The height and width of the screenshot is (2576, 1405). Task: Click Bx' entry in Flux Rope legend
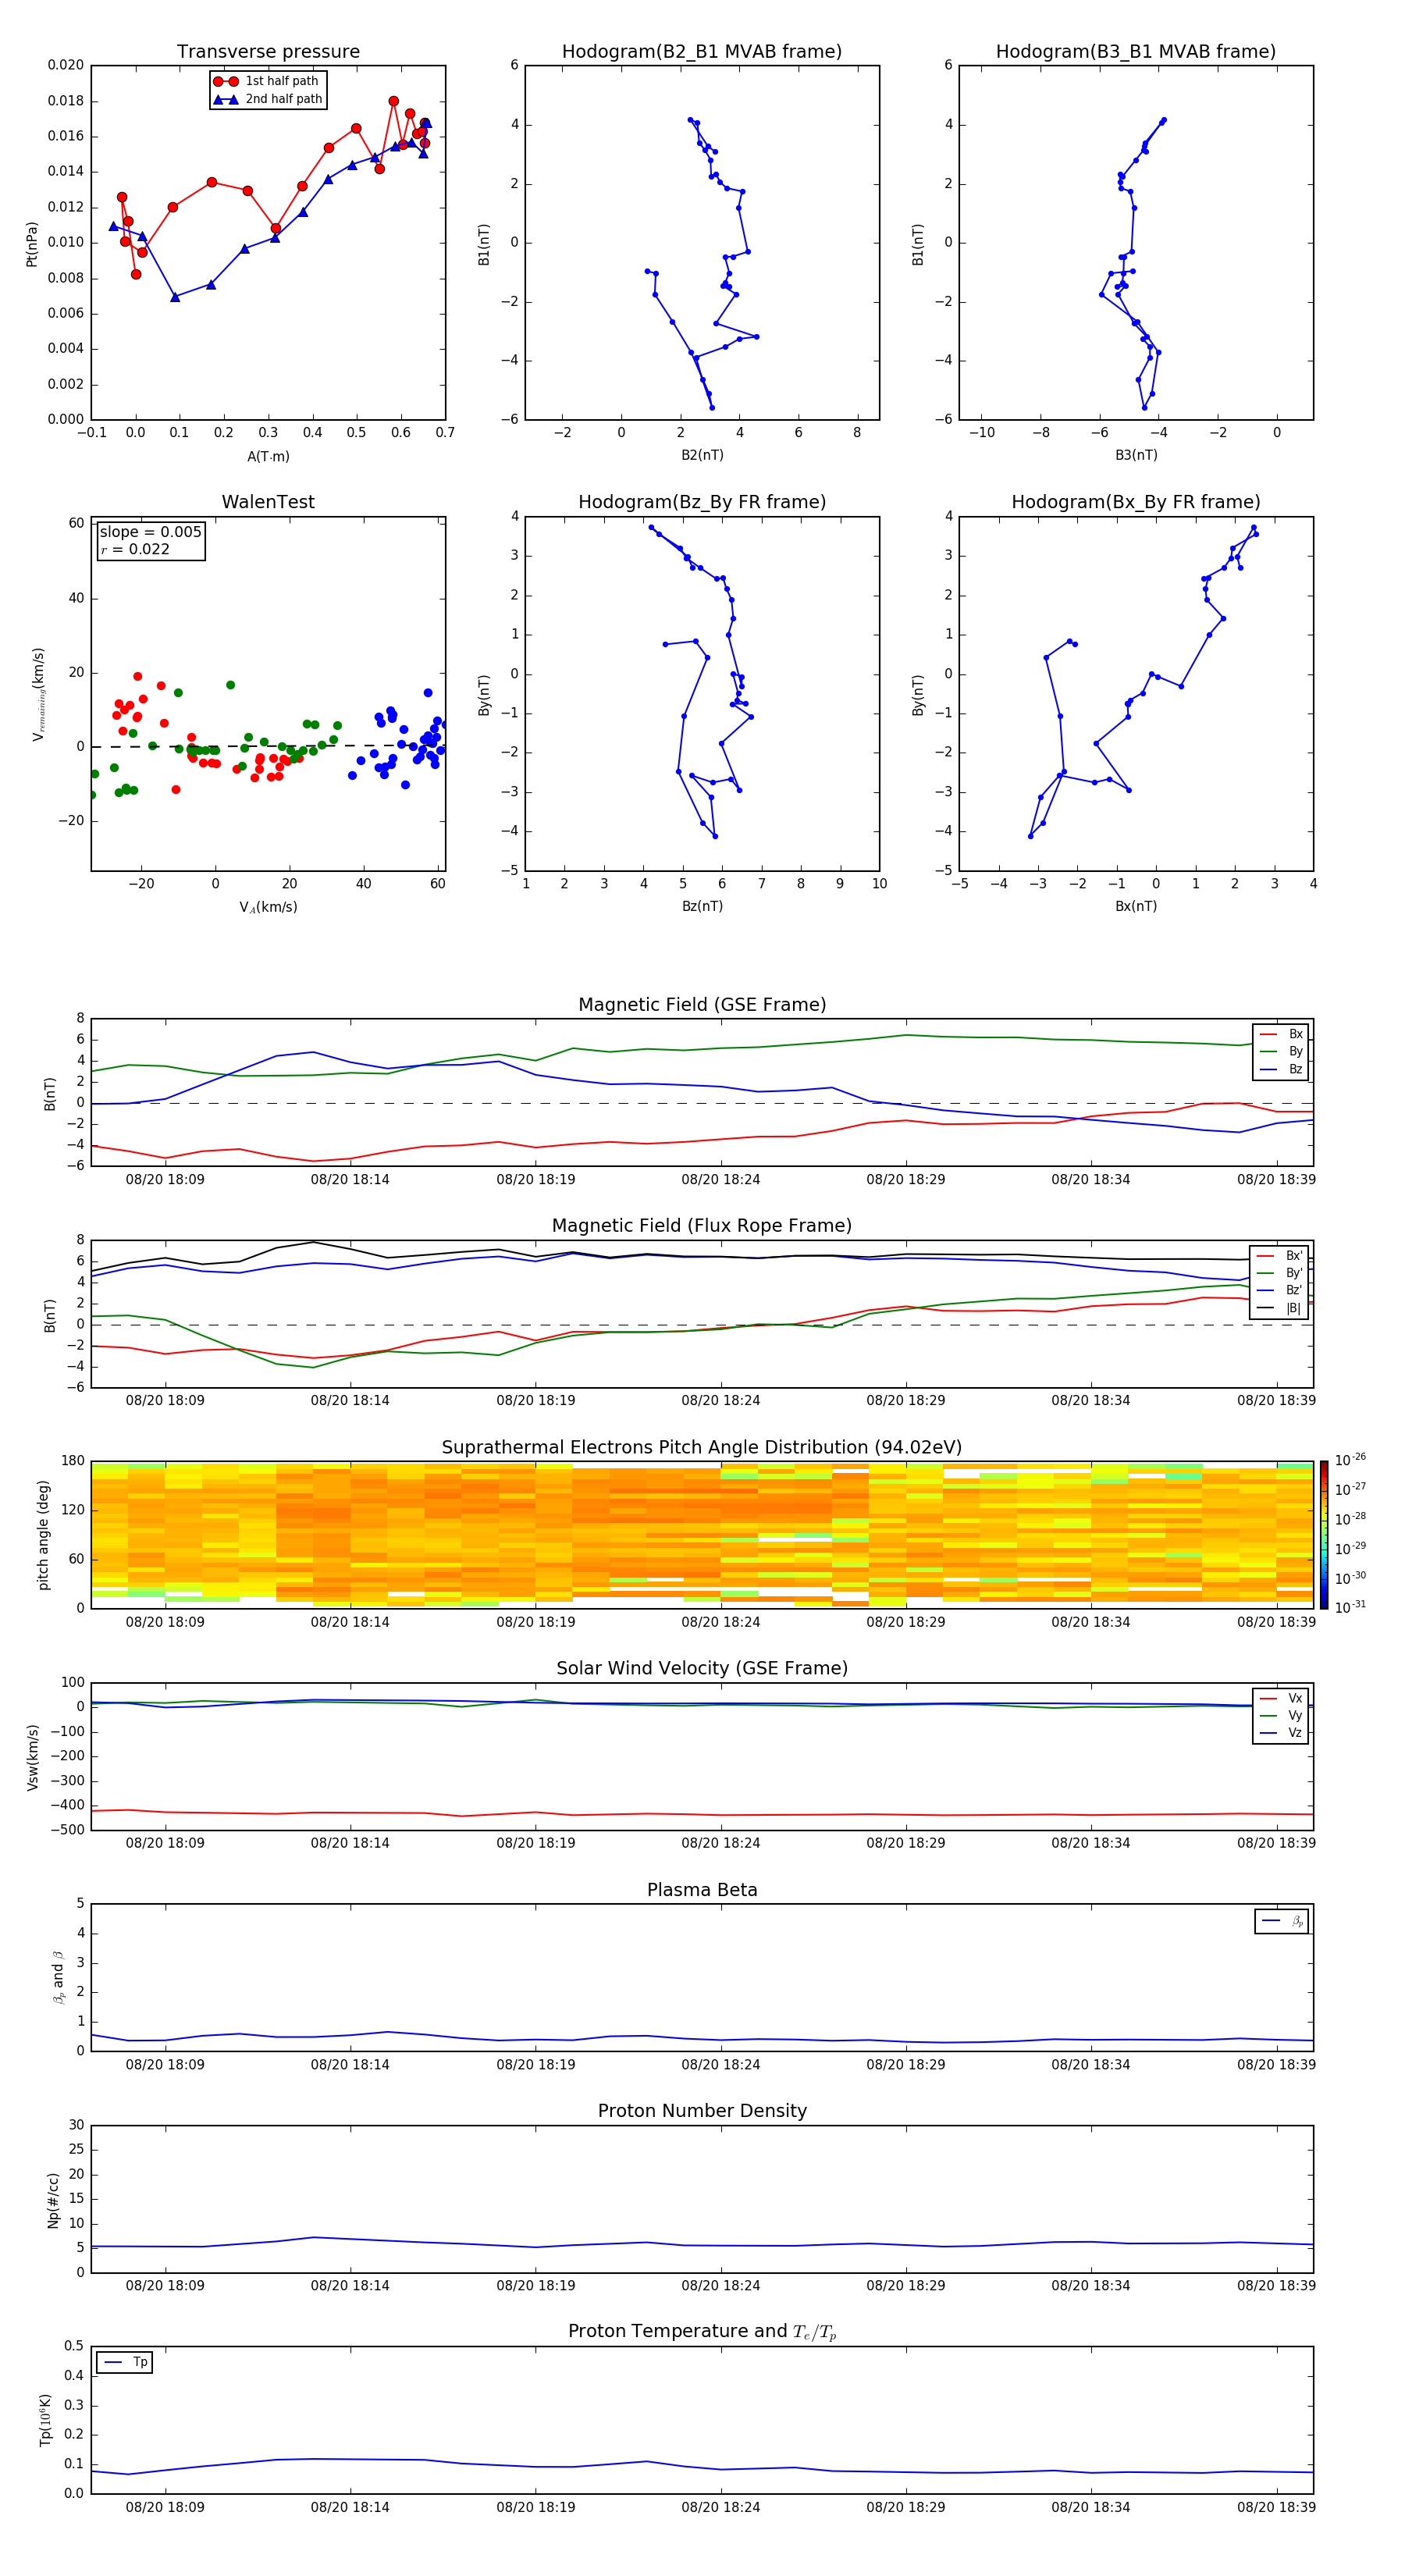point(1280,1256)
